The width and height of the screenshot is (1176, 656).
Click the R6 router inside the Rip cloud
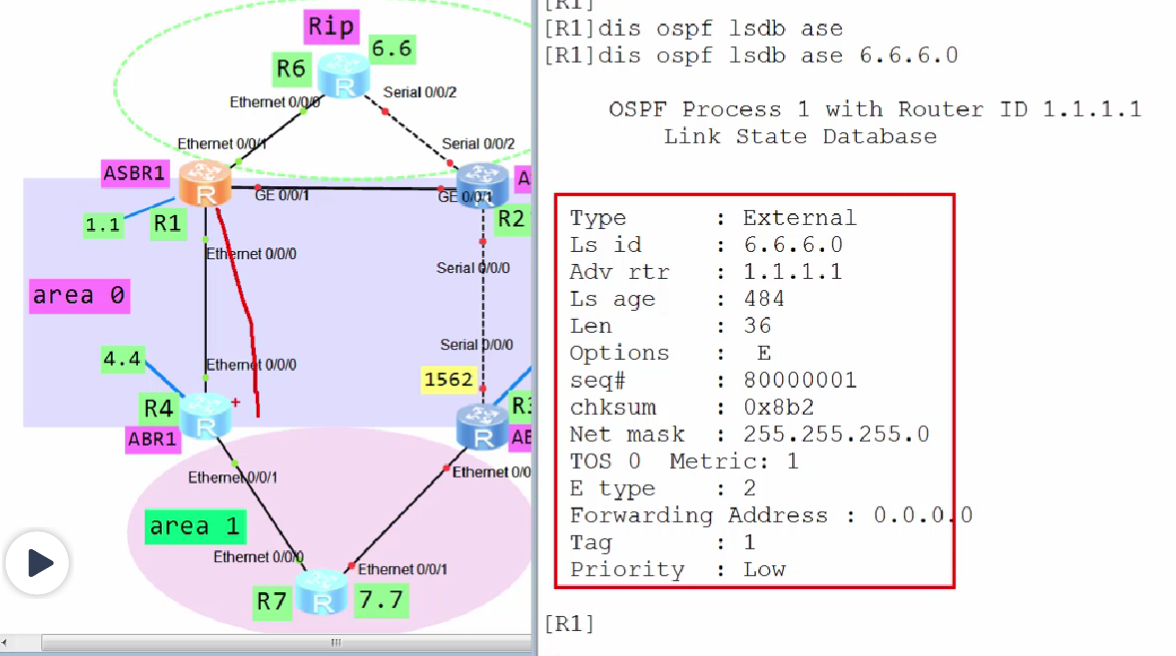343,75
